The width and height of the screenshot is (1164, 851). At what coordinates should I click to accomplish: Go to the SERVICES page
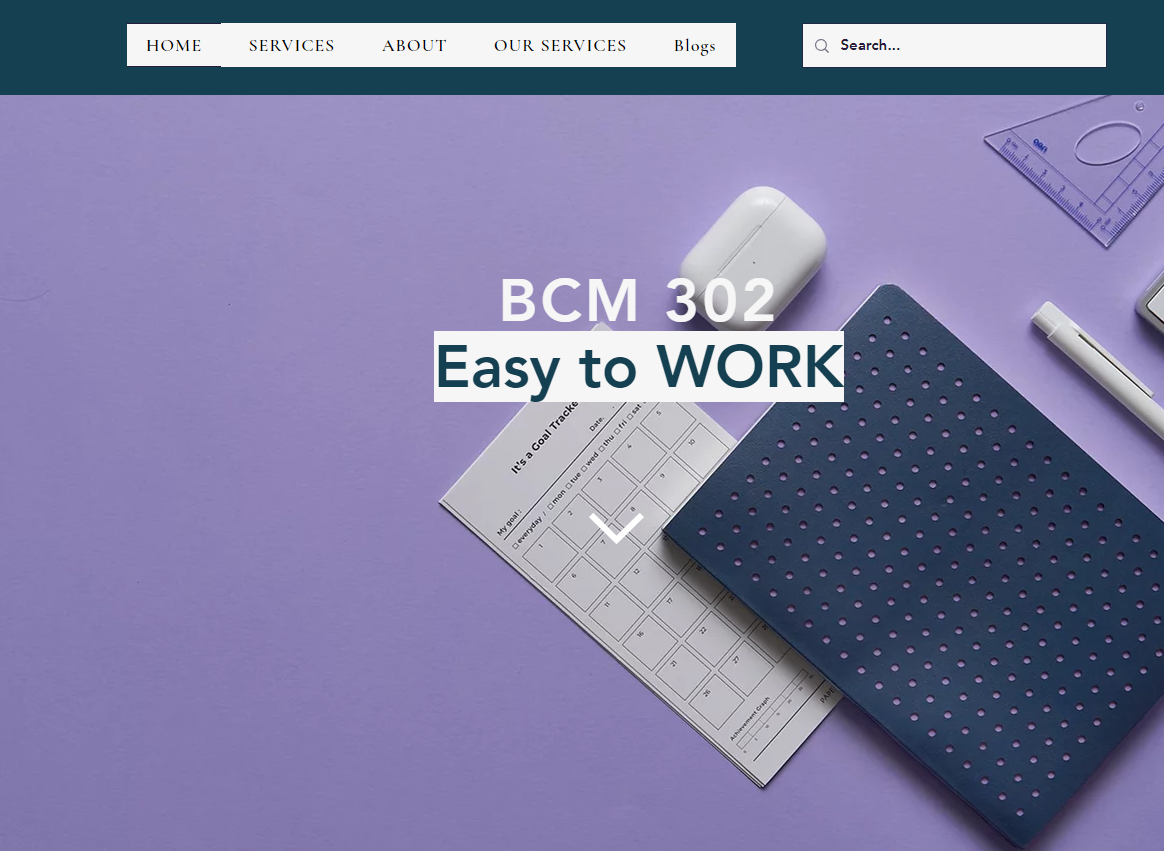pos(292,45)
